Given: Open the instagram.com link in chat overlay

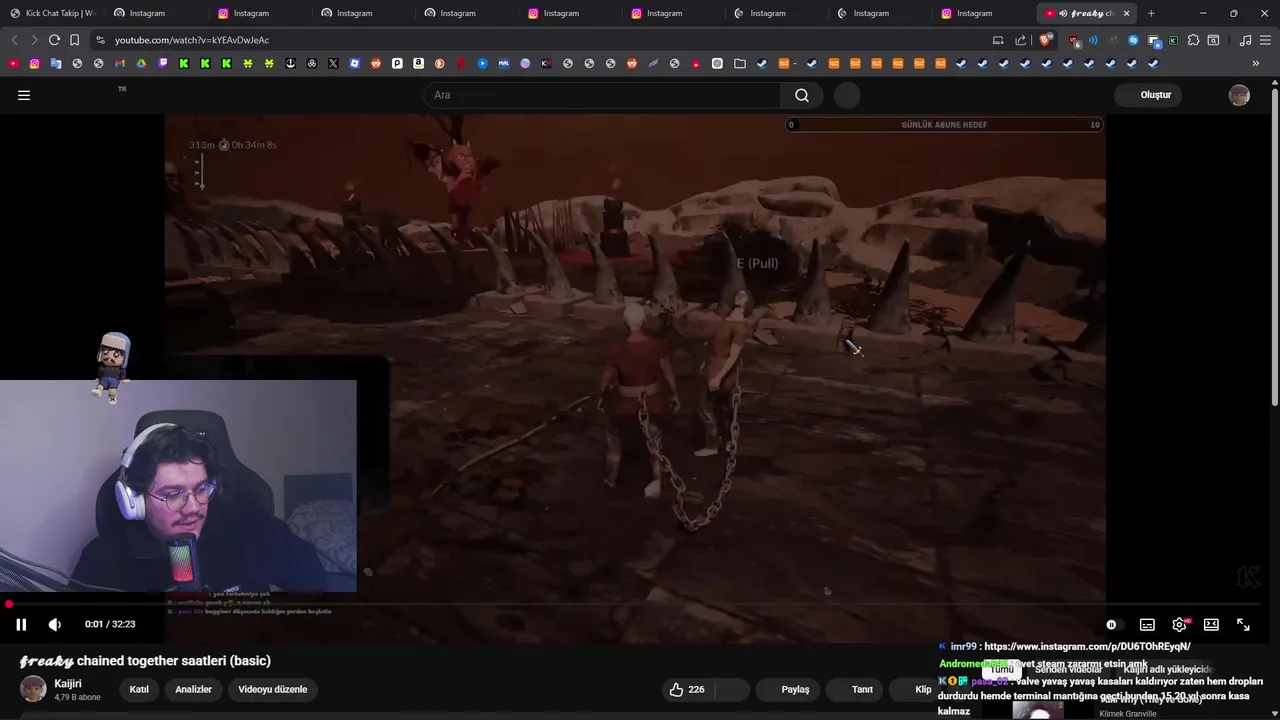Looking at the screenshot, I should point(1087,647).
